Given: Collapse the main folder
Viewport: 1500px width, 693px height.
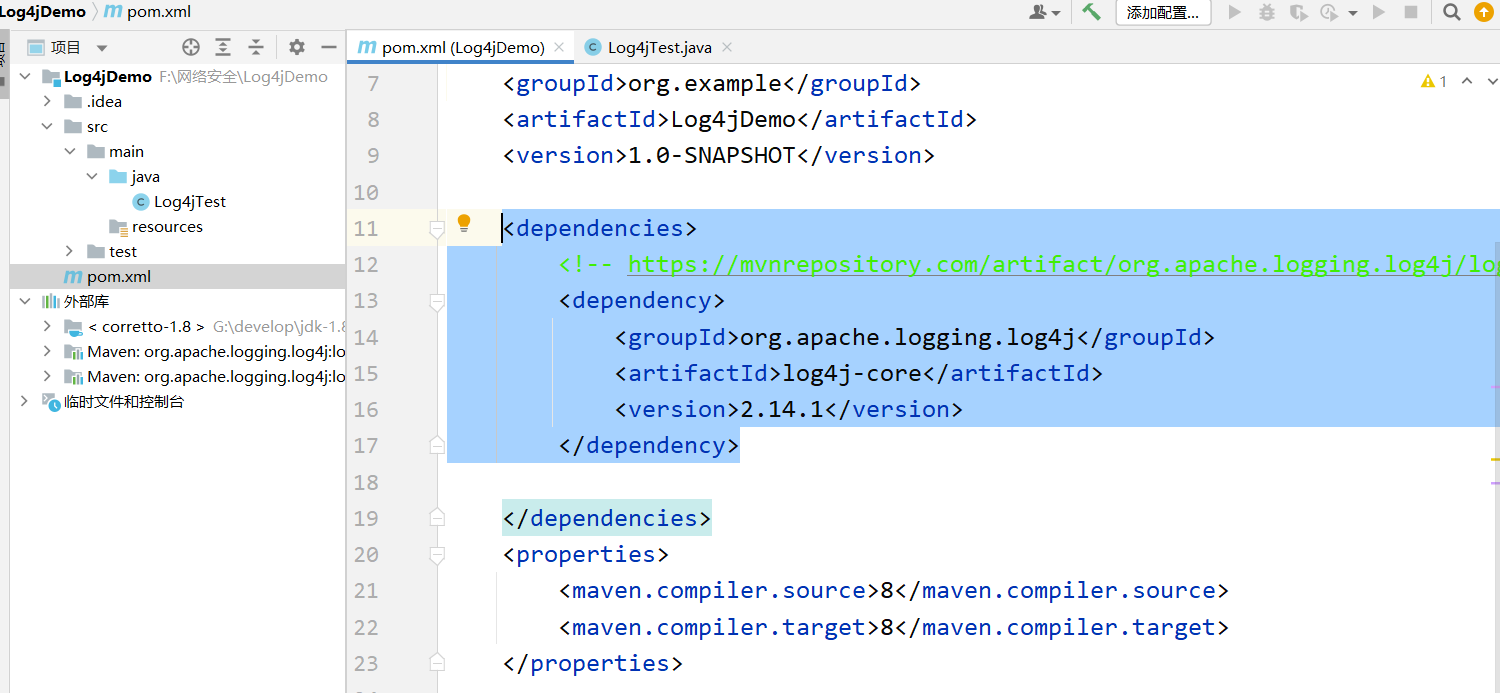Looking at the screenshot, I should 70,151.
